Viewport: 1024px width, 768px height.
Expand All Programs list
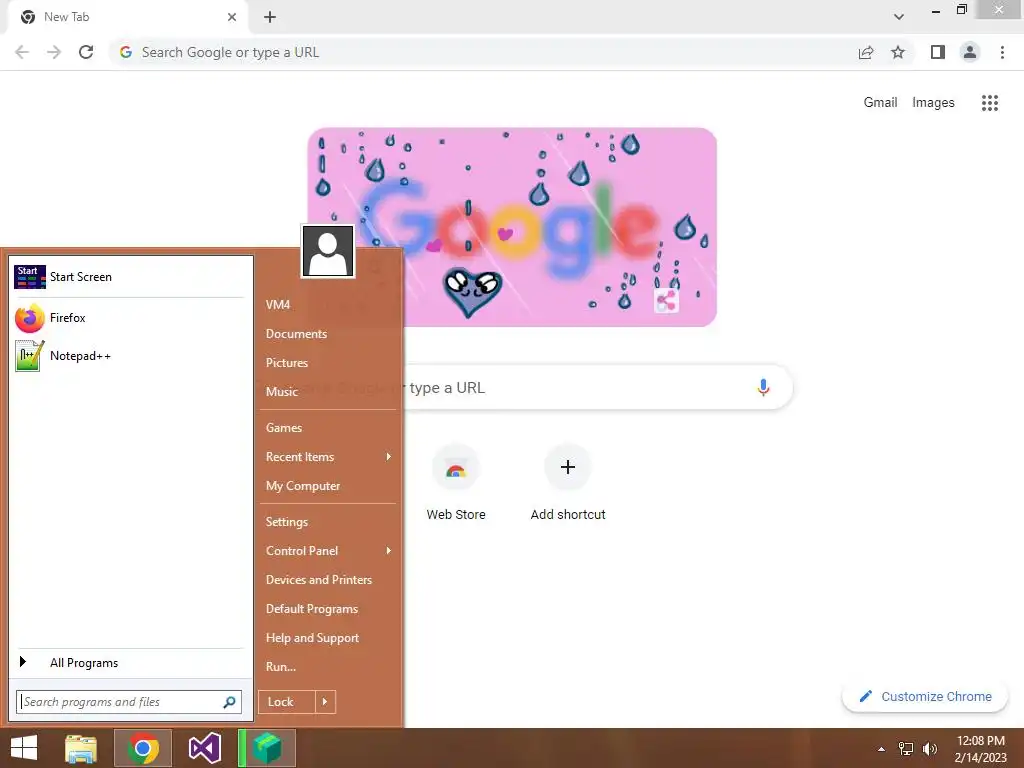point(130,663)
